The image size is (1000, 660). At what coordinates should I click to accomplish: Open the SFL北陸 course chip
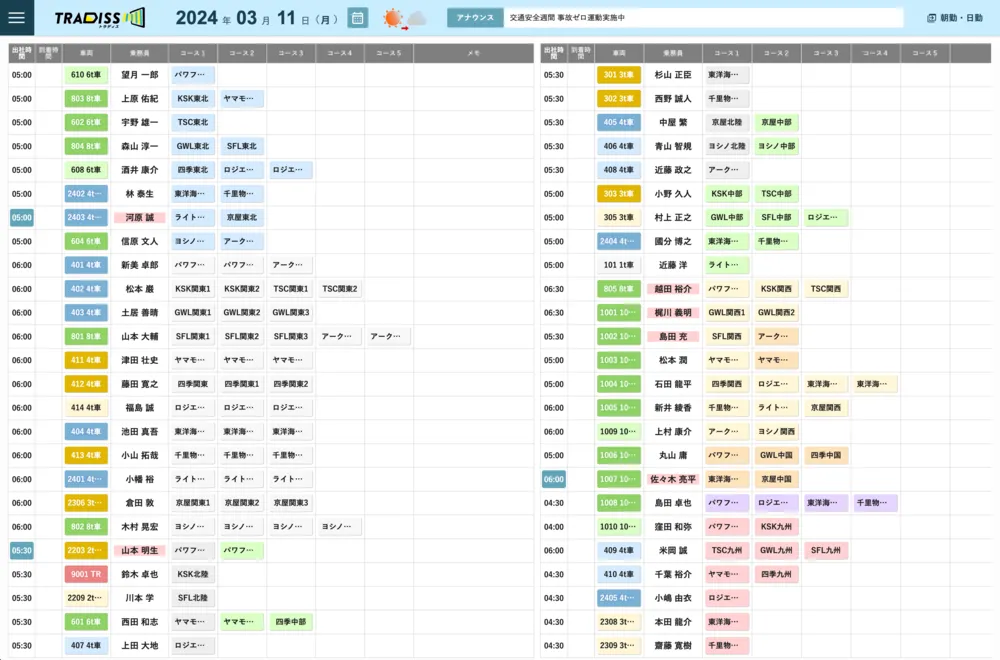click(x=192, y=598)
